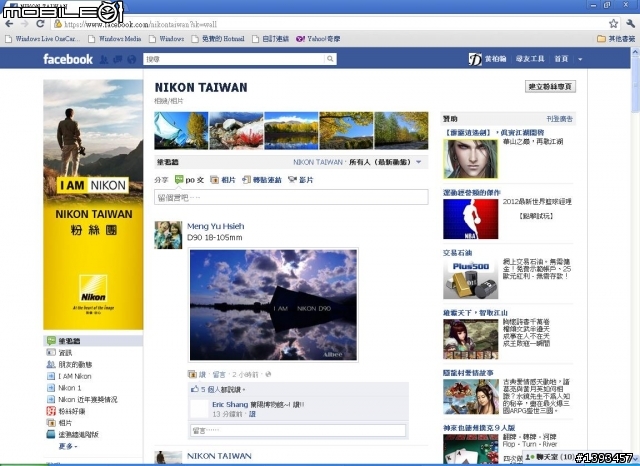Select the po 文 status share icon
Image resolution: width=640 pixels, height=466 pixels.
(179, 180)
